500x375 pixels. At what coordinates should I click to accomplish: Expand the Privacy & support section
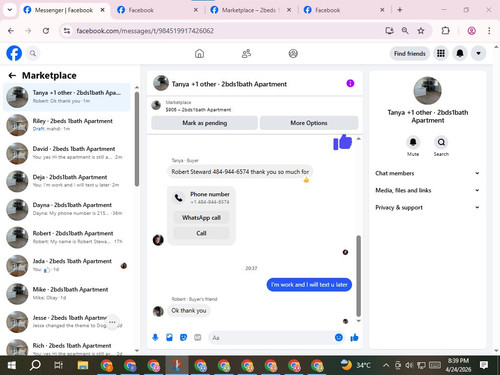coord(427,207)
